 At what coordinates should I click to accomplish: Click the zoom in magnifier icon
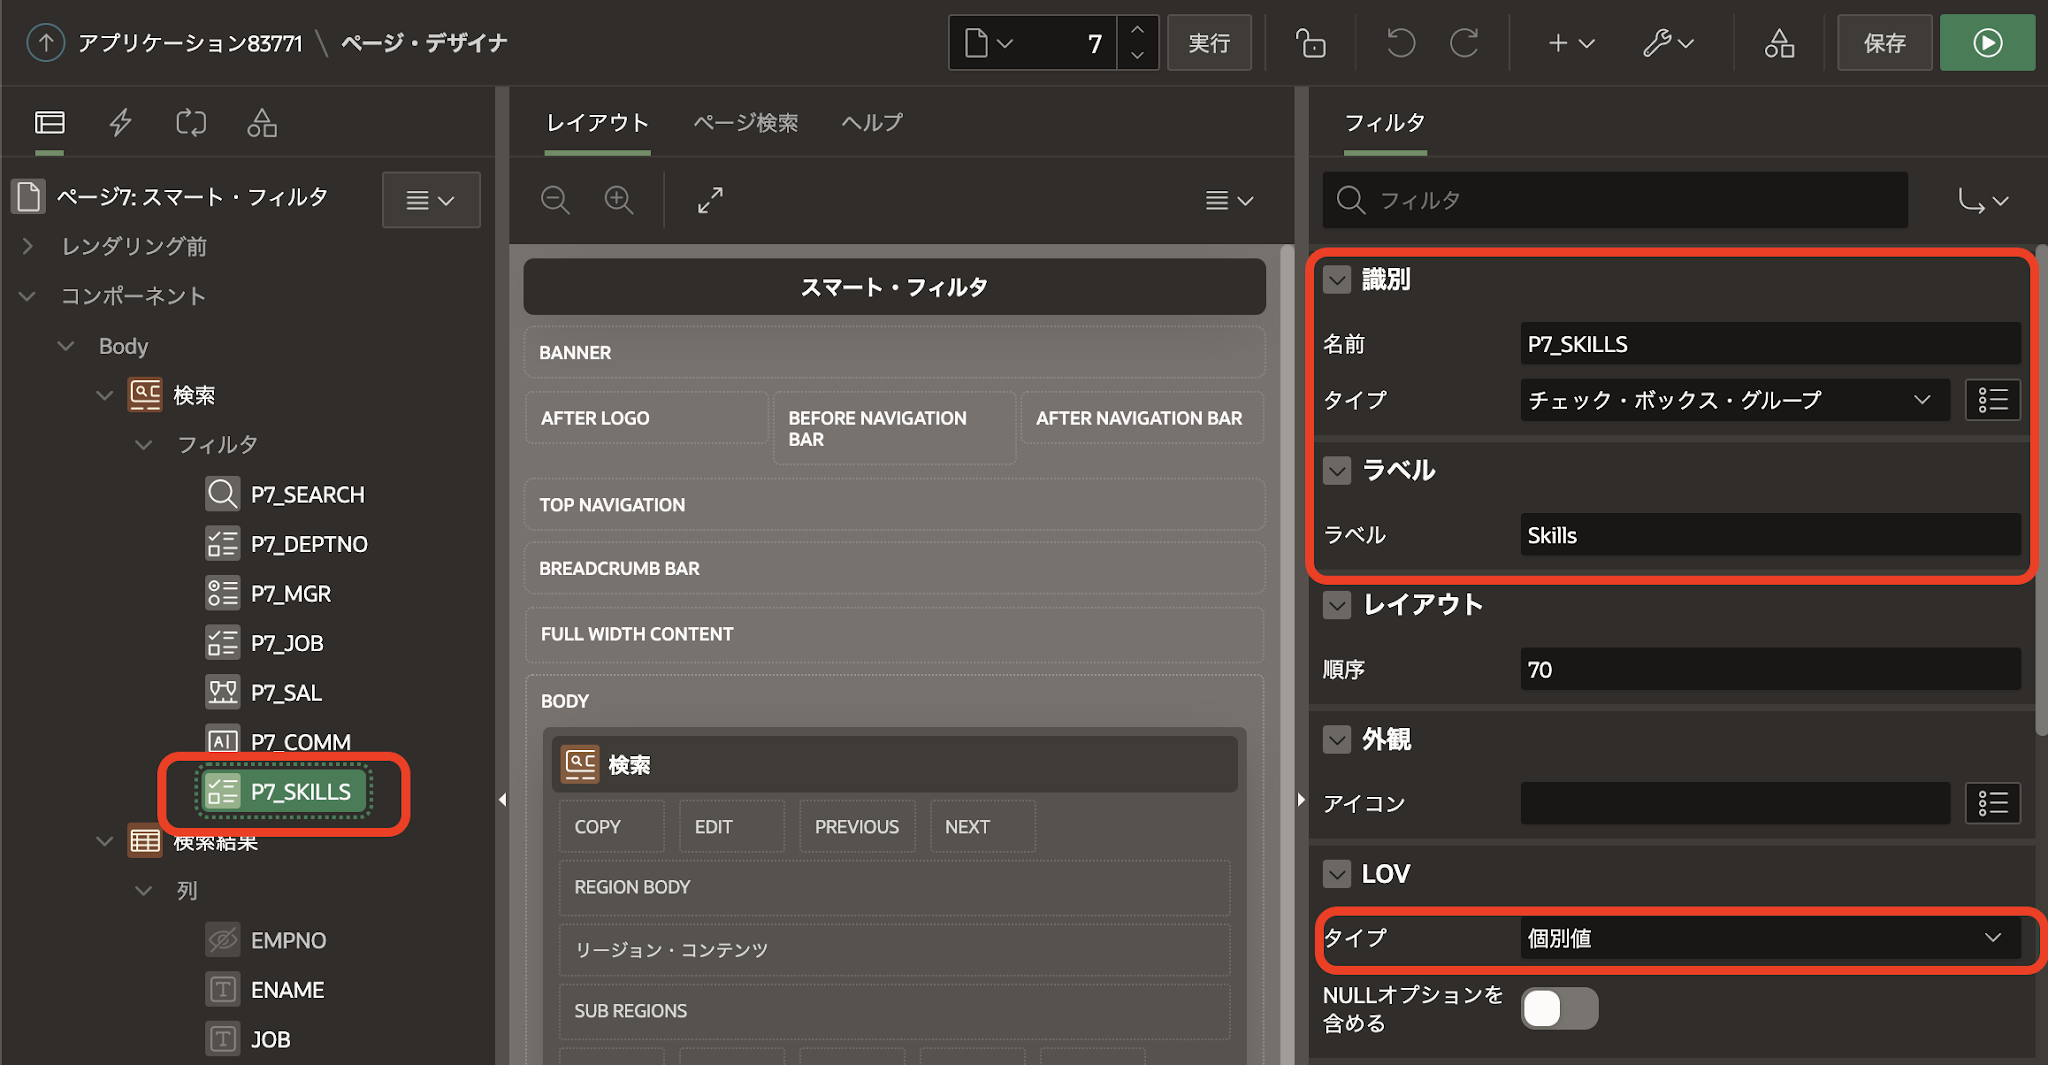619,200
